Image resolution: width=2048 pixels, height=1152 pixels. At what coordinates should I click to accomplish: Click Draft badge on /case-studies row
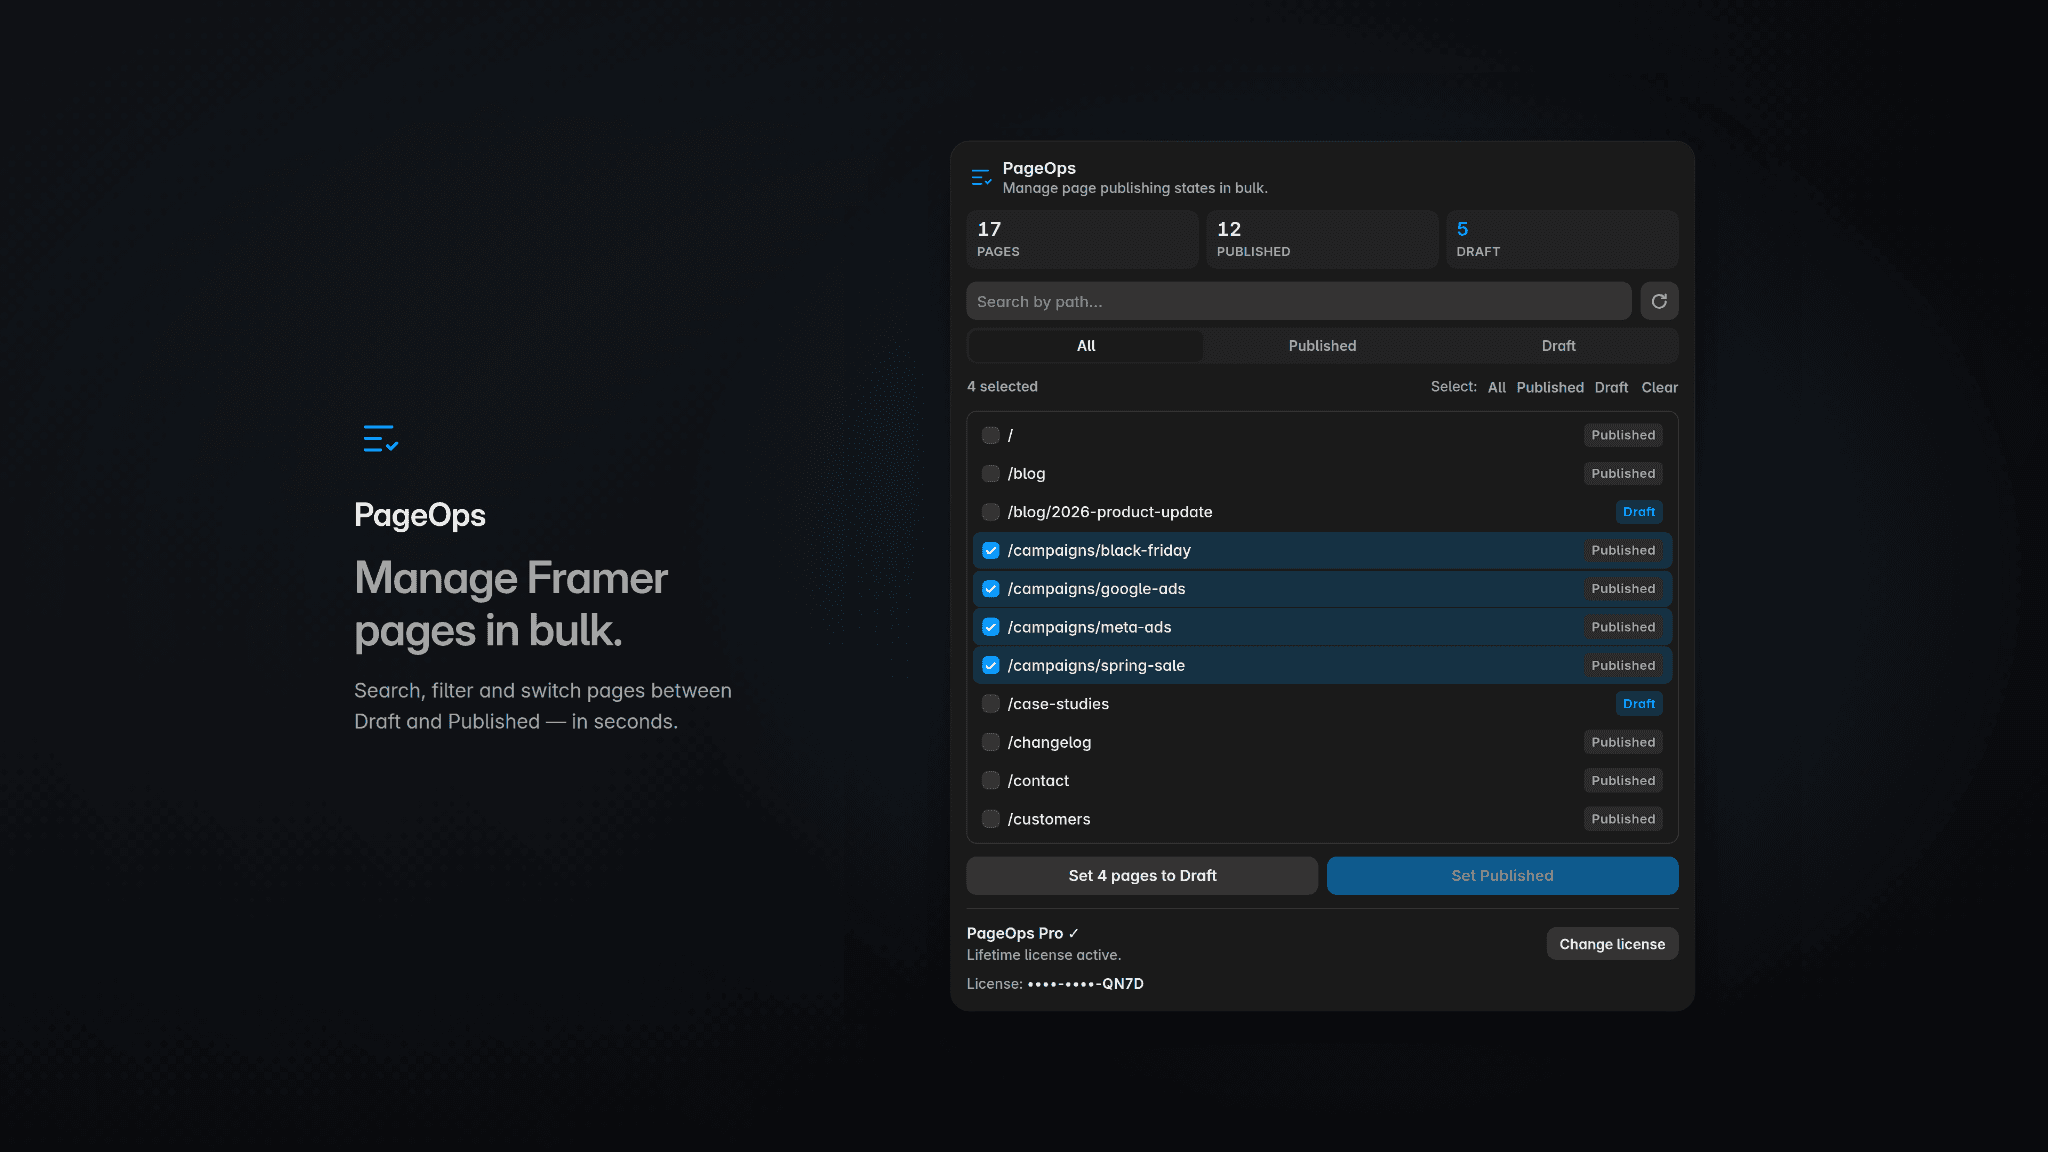pyautogui.click(x=1639, y=704)
